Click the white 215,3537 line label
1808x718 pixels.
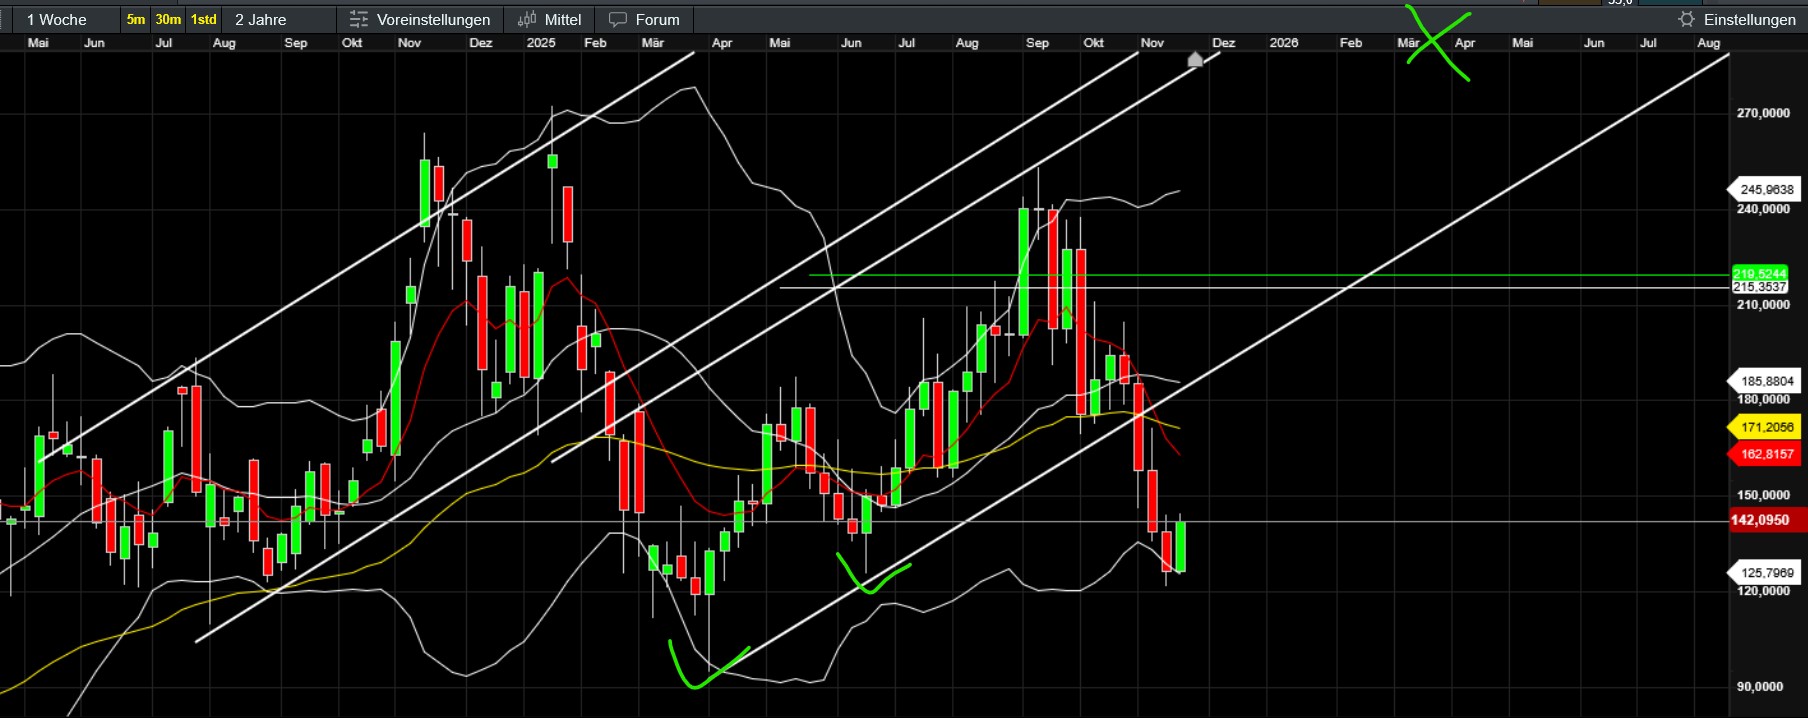coord(1759,287)
